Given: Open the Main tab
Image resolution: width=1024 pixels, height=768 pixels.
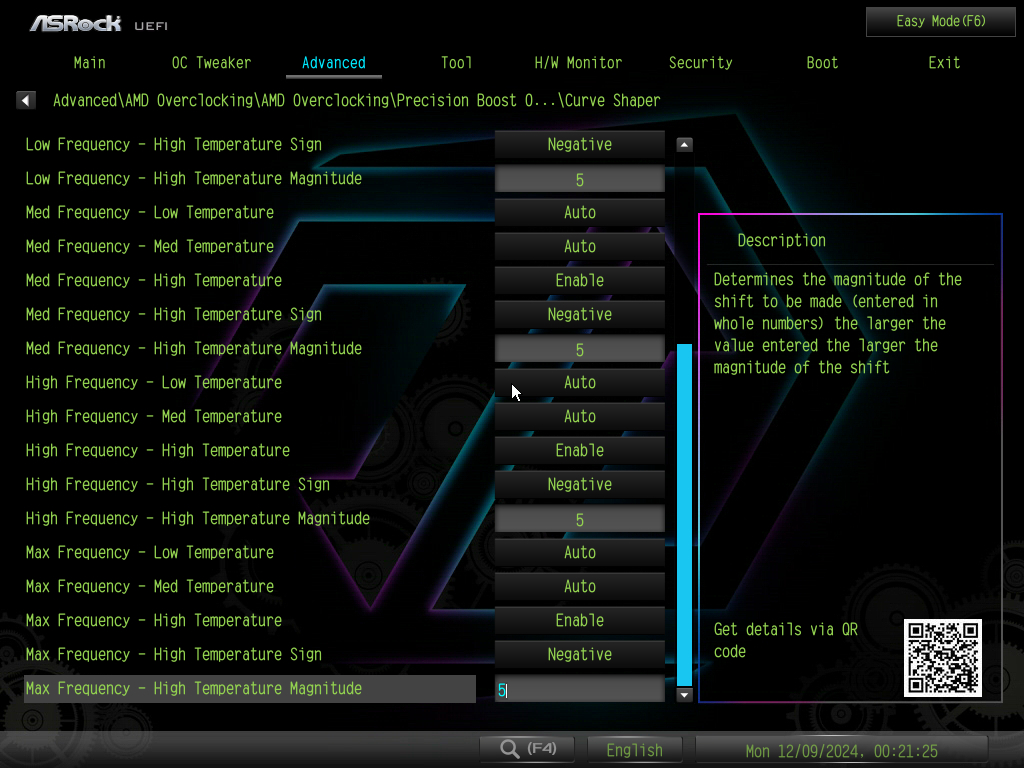Looking at the screenshot, I should coord(89,63).
